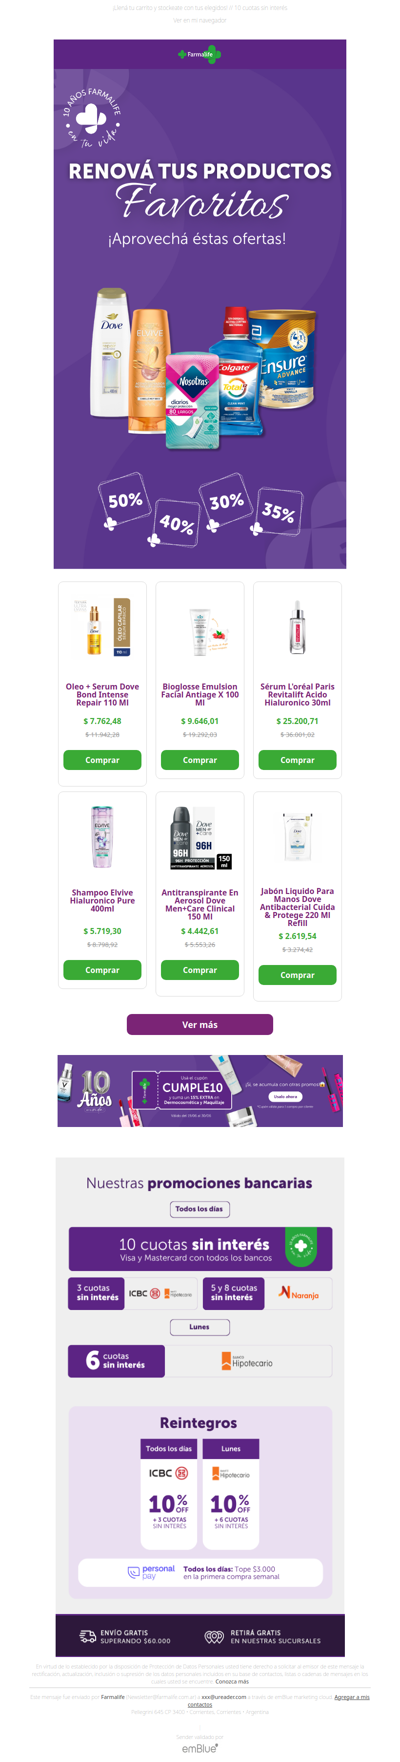Click the 35% discount tag
Image resolution: width=400 pixels, height=1762 pixels.
click(x=278, y=512)
